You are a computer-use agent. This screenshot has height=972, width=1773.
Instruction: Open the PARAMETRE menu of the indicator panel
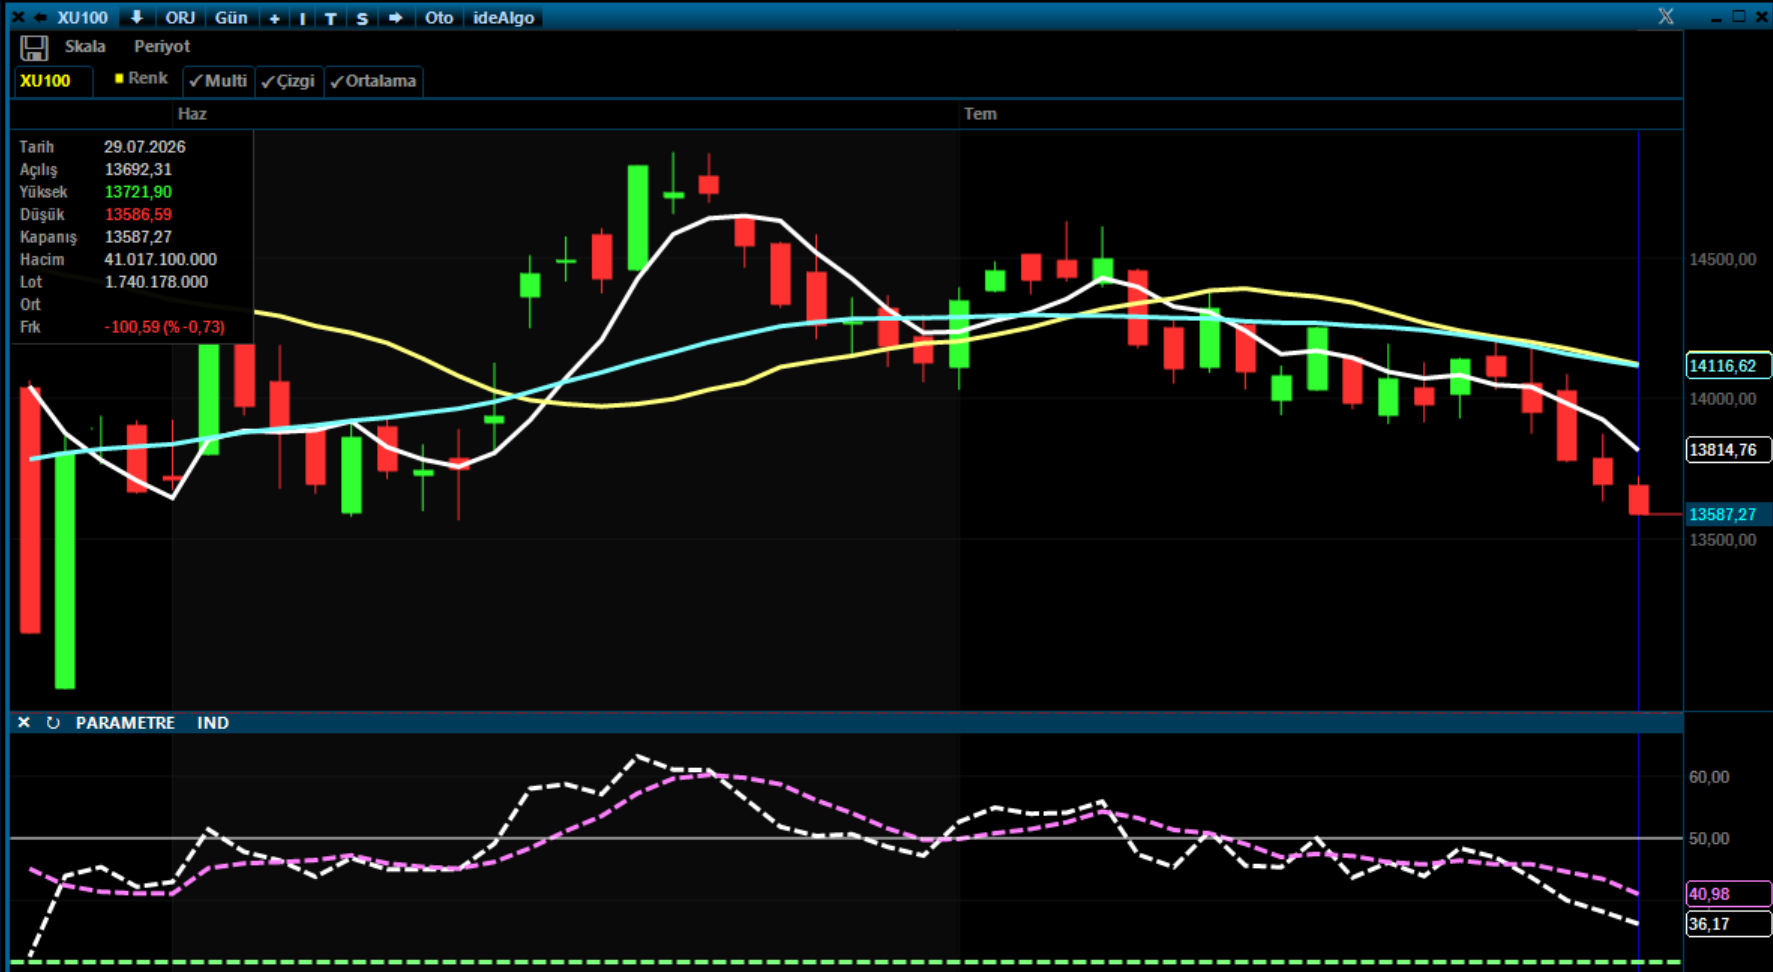(x=125, y=723)
